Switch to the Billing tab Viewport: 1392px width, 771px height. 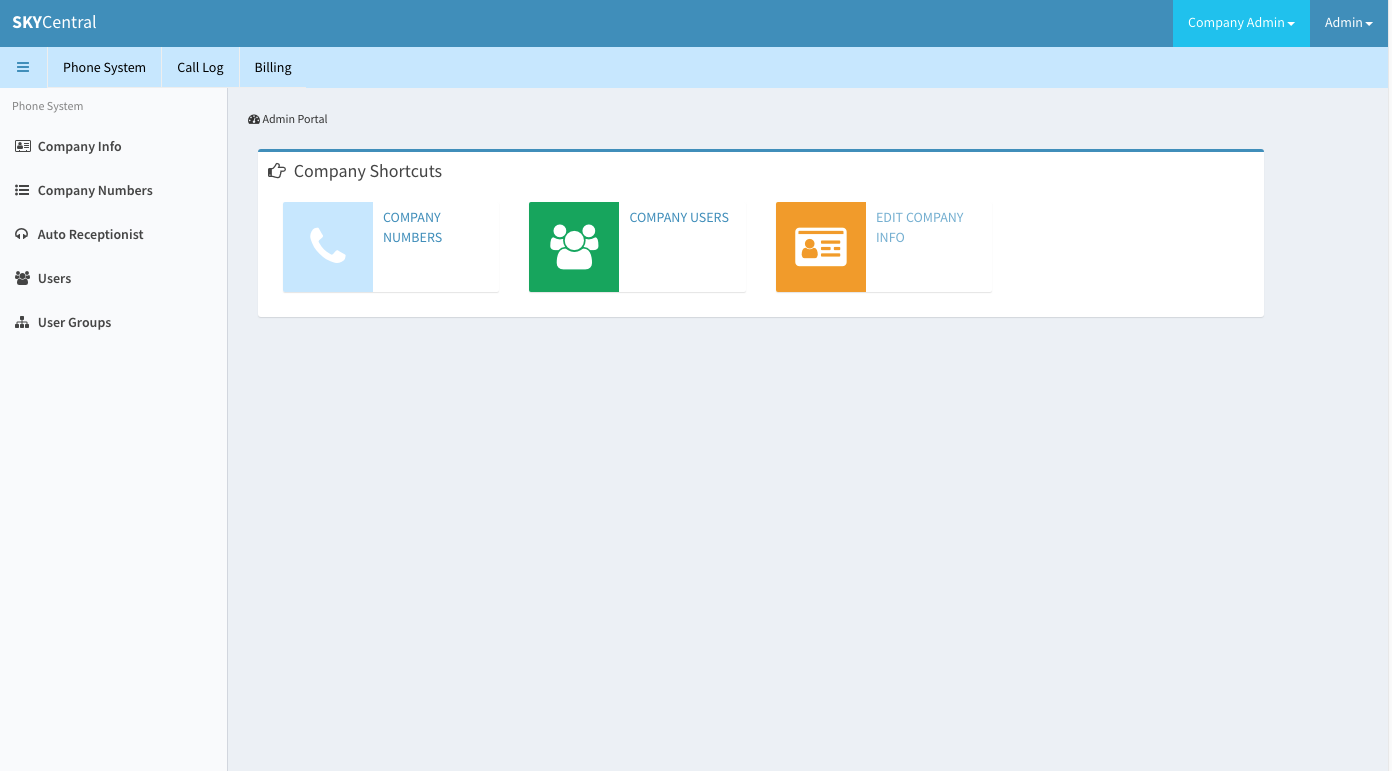point(273,67)
